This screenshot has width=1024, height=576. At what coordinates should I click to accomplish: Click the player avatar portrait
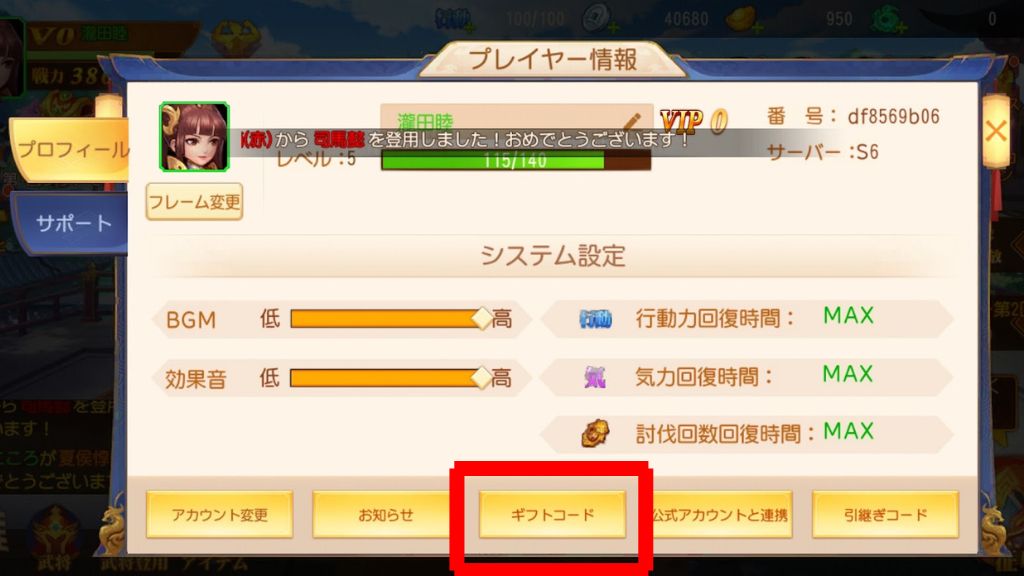pos(195,136)
